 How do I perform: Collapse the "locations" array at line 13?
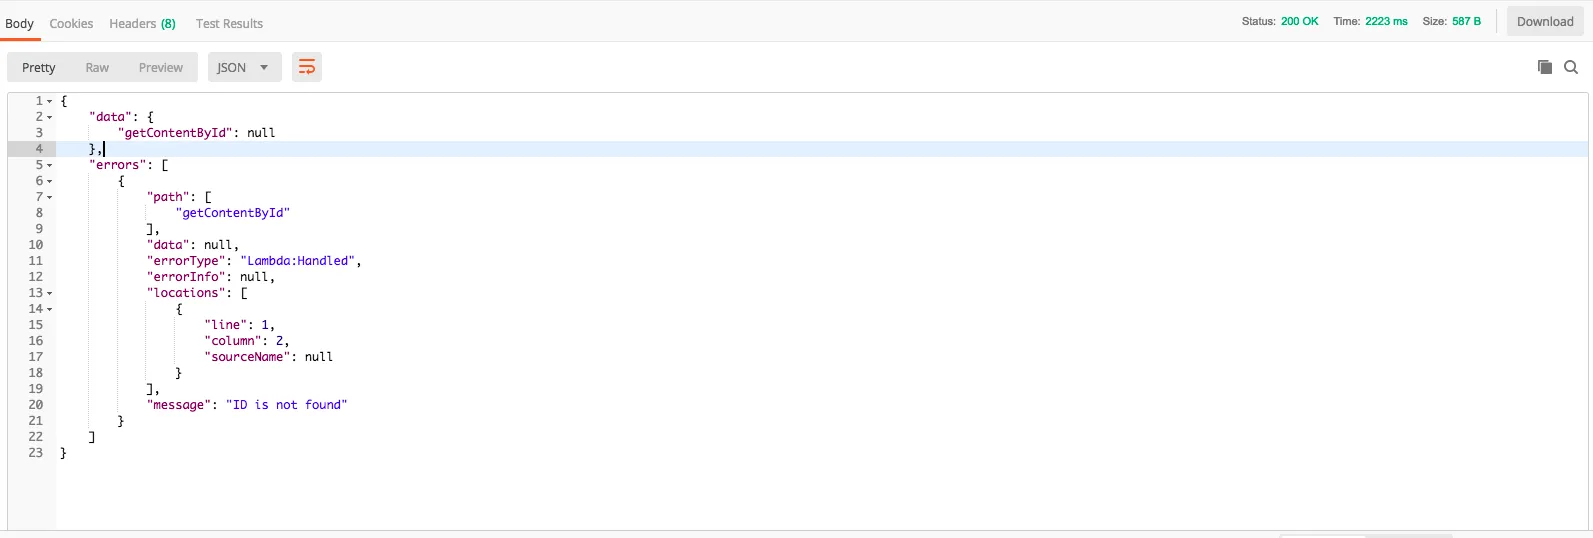tap(50, 293)
